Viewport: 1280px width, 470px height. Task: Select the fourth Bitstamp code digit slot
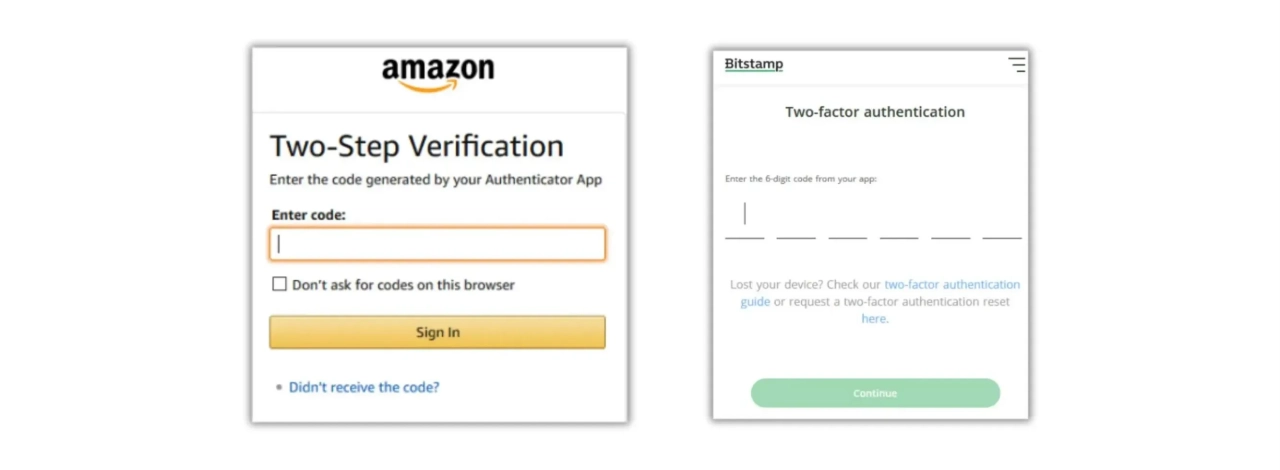(899, 220)
